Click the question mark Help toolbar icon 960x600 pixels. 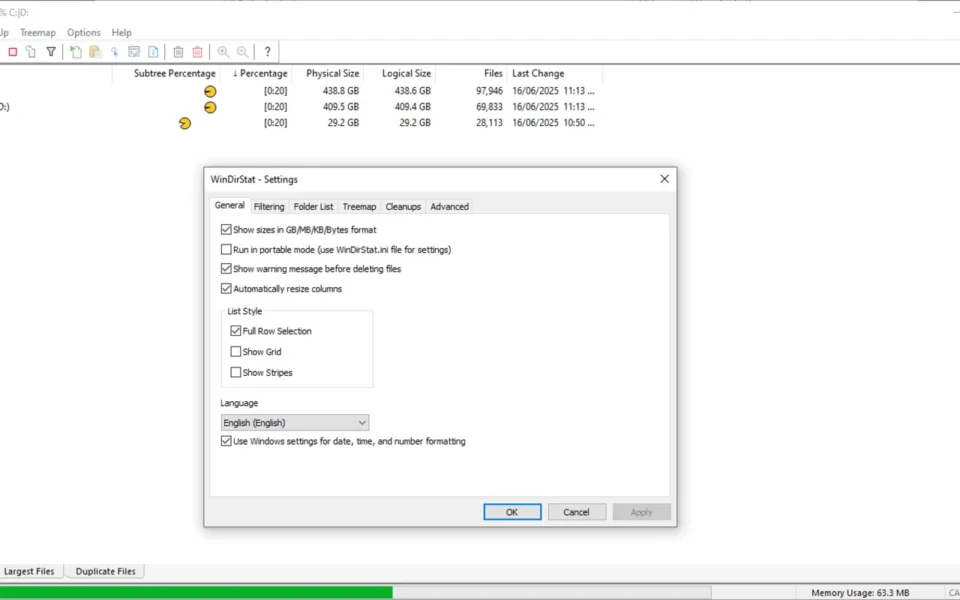267,52
